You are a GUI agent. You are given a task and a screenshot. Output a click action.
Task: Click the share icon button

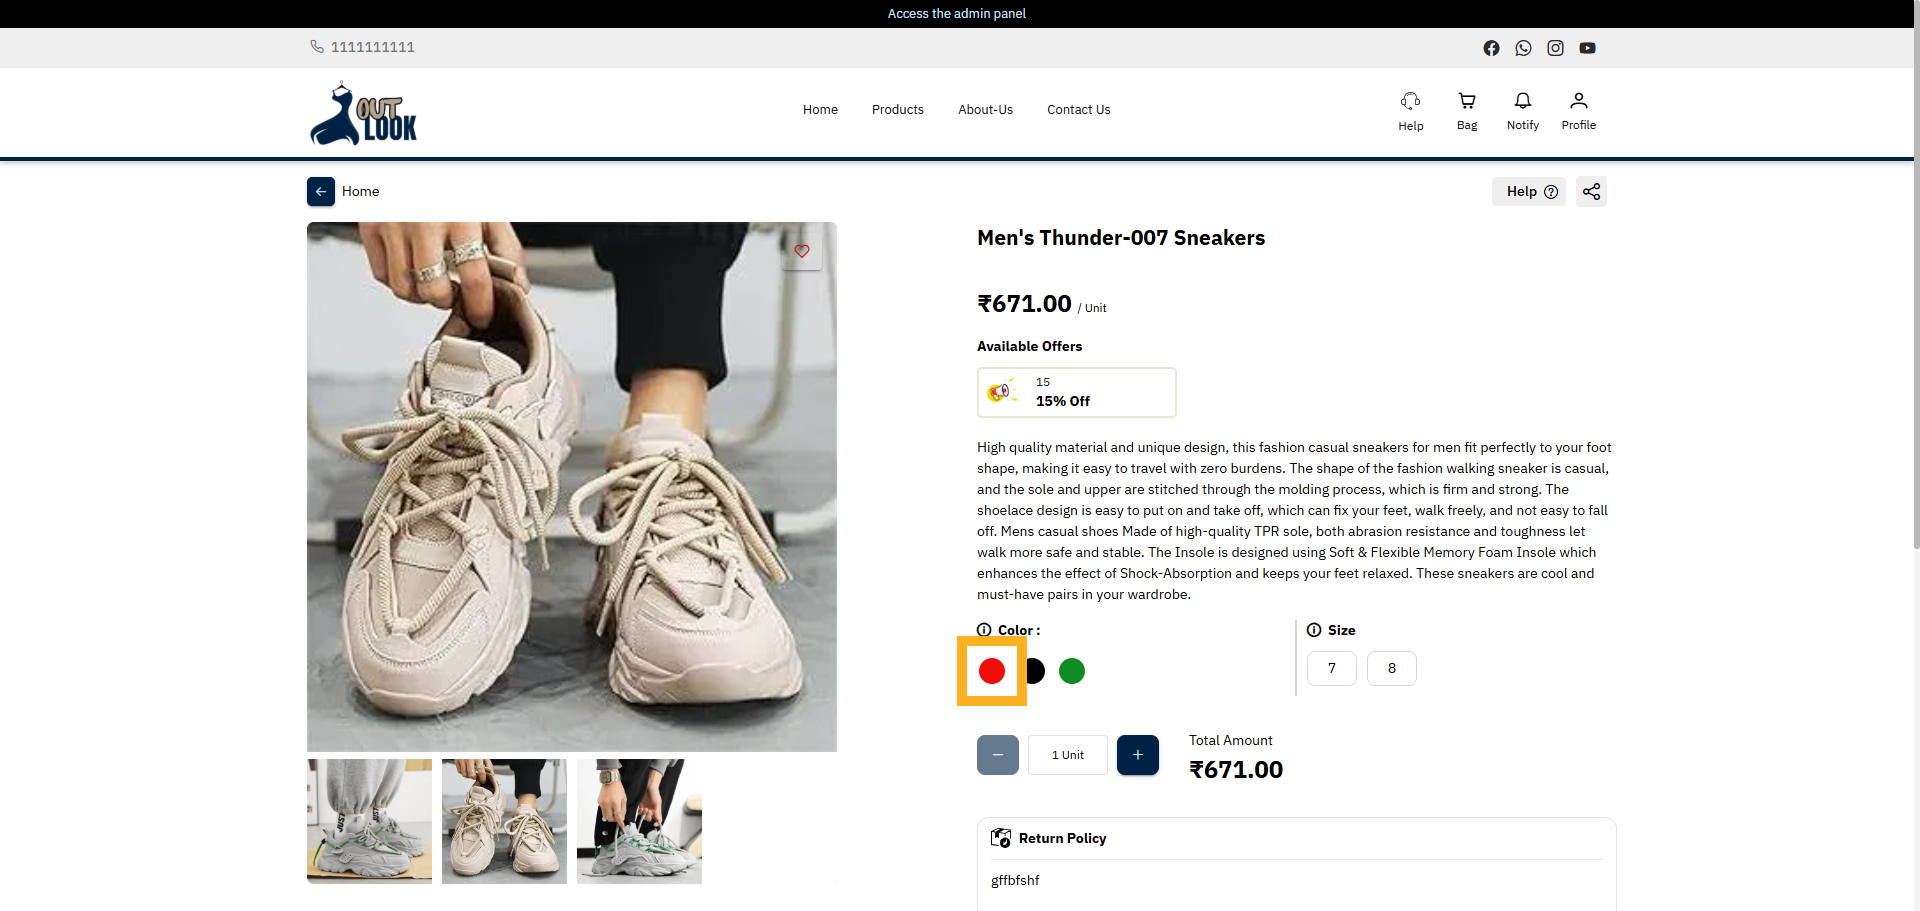tap(1591, 191)
